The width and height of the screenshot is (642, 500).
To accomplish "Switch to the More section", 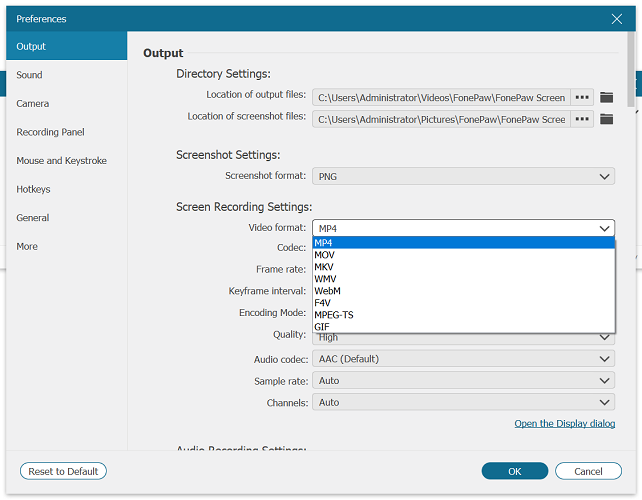I will coord(66,247).
